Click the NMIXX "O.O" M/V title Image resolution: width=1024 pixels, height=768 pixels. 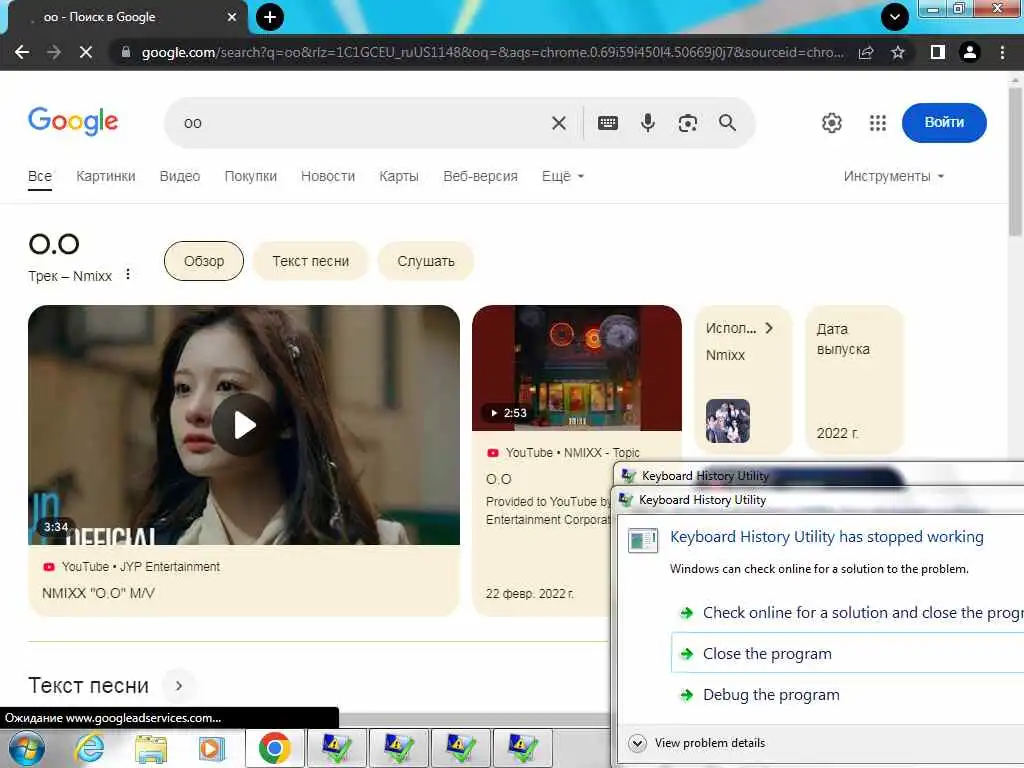[98, 593]
